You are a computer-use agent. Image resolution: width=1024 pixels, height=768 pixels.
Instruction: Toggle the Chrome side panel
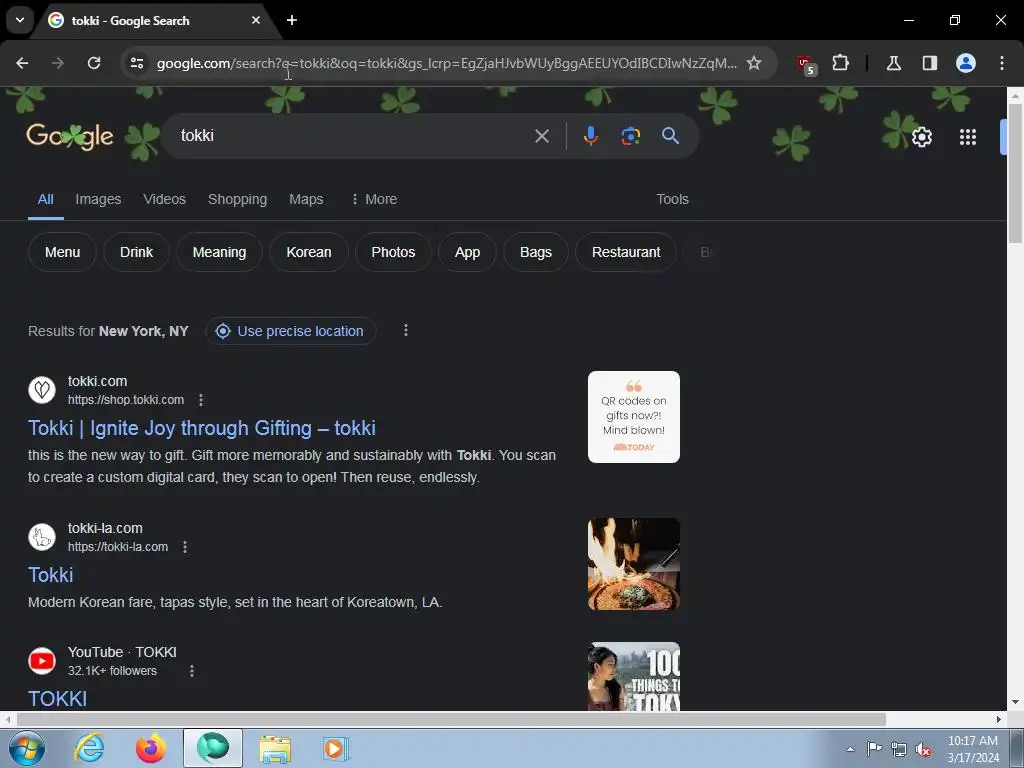(x=929, y=63)
